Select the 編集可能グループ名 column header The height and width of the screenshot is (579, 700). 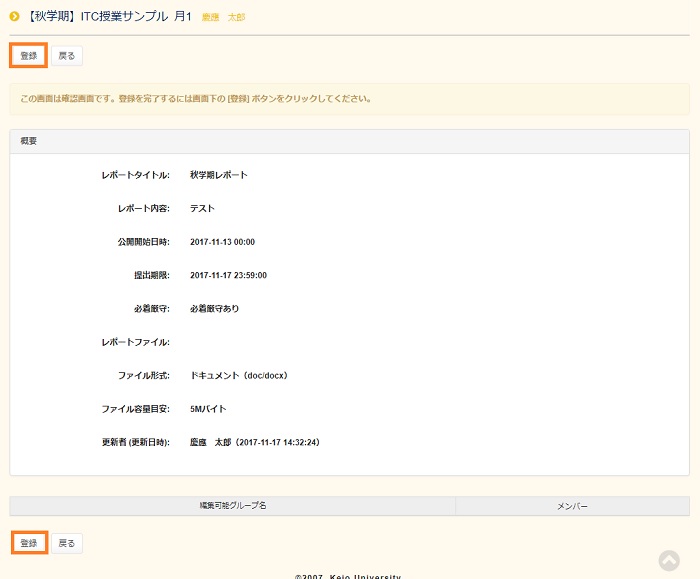pyautogui.click(x=232, y=506)
